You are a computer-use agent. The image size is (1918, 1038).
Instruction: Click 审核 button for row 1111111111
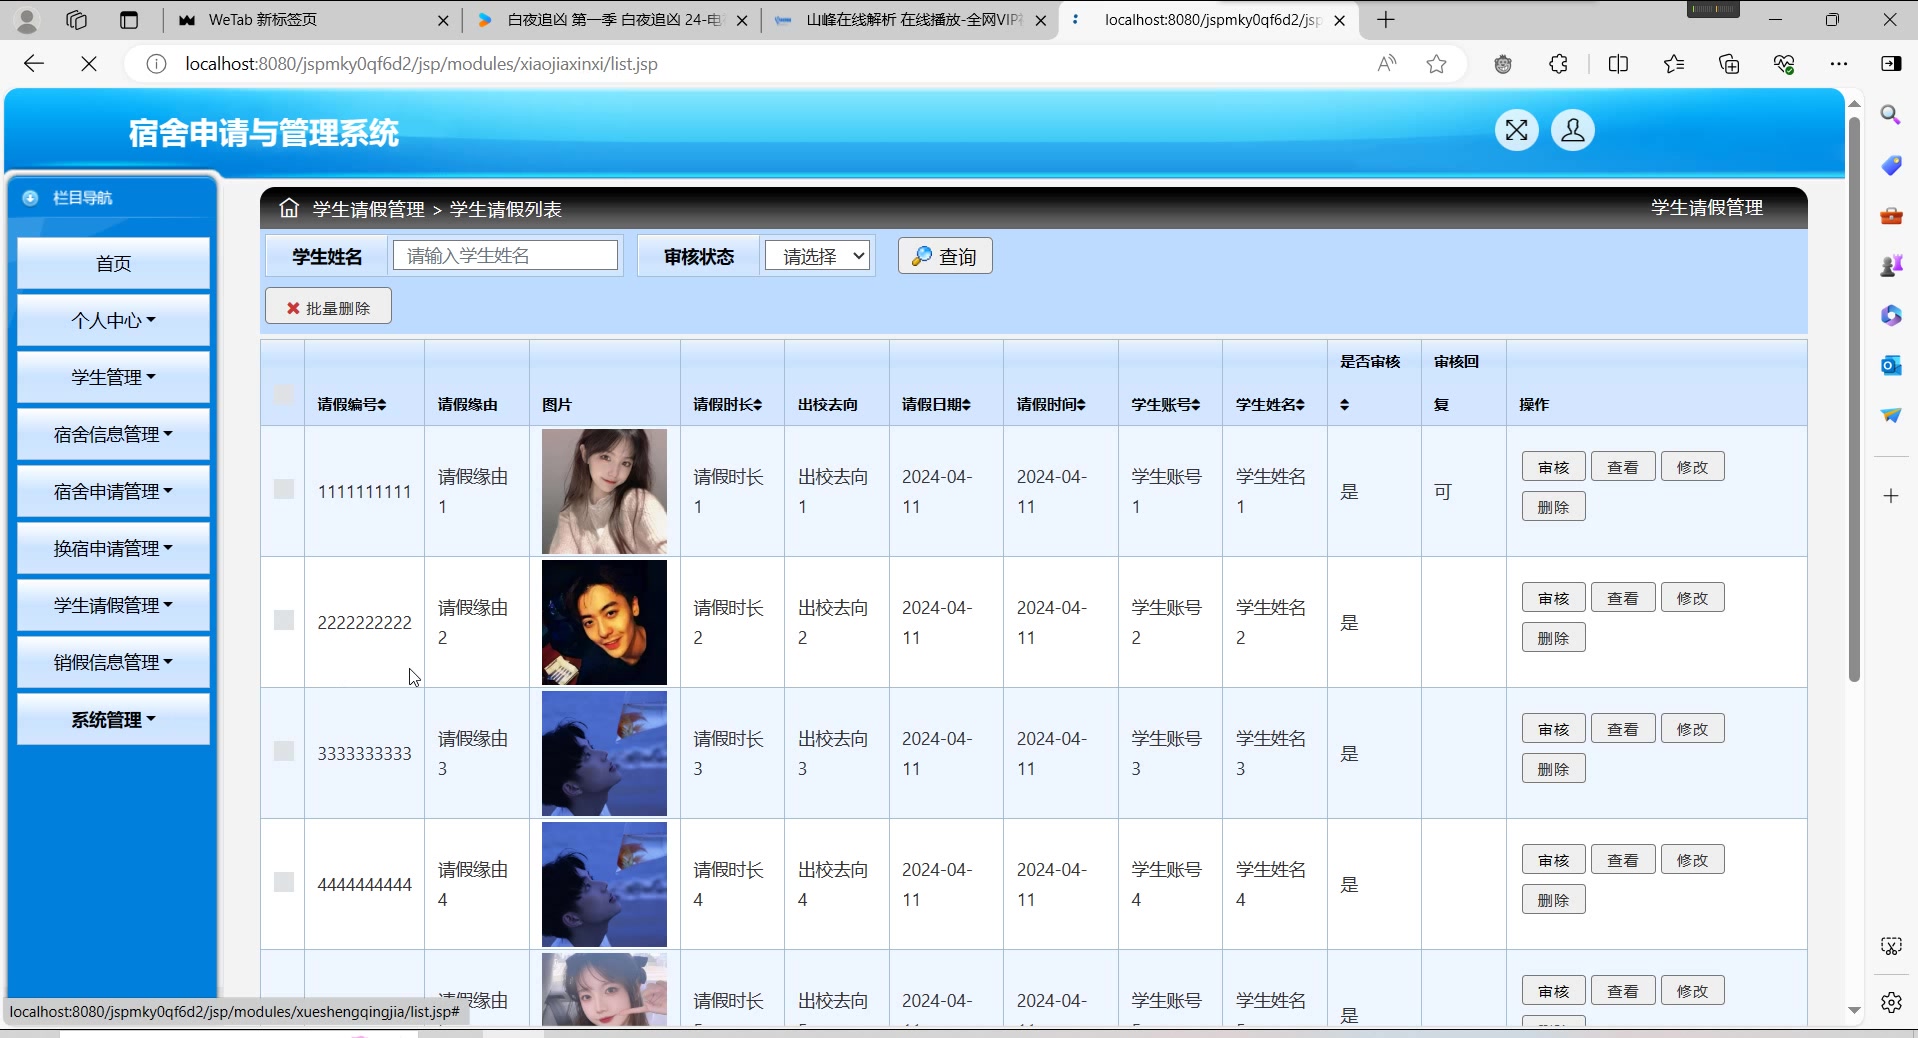tap(1553, 467)
